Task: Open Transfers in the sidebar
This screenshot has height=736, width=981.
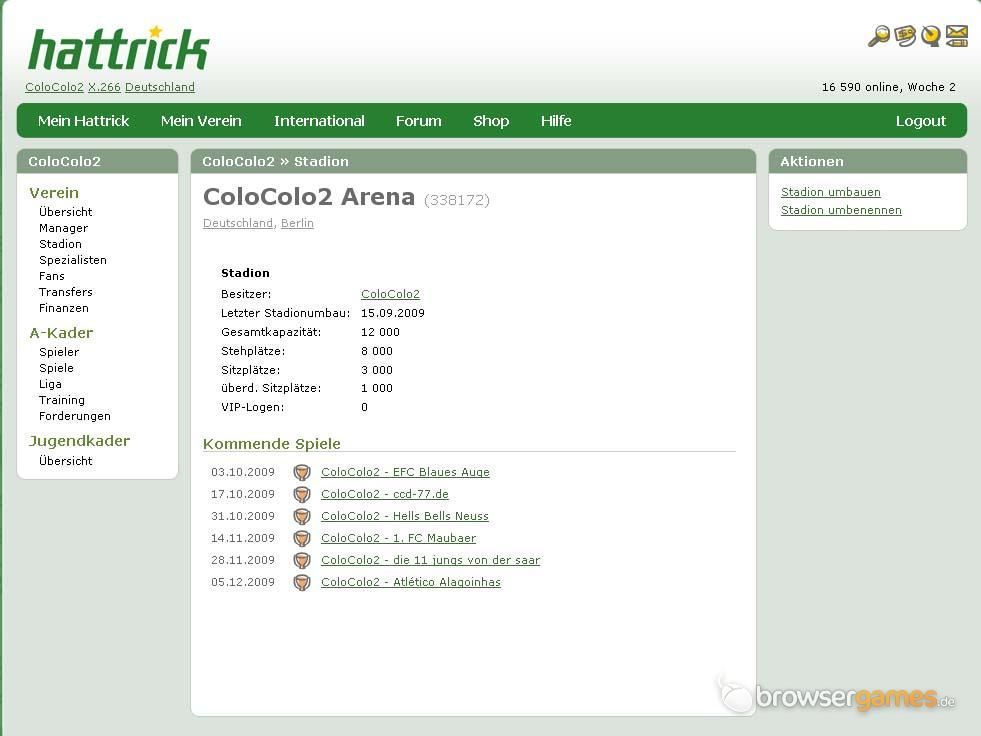Action: 66,292
